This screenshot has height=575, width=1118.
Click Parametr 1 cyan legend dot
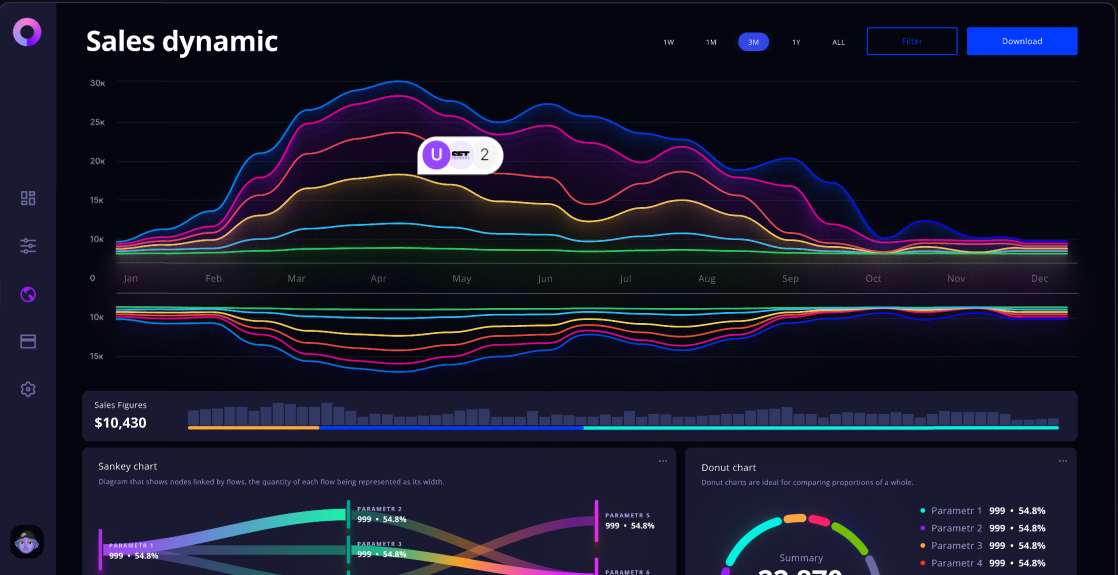pos(923,511)
